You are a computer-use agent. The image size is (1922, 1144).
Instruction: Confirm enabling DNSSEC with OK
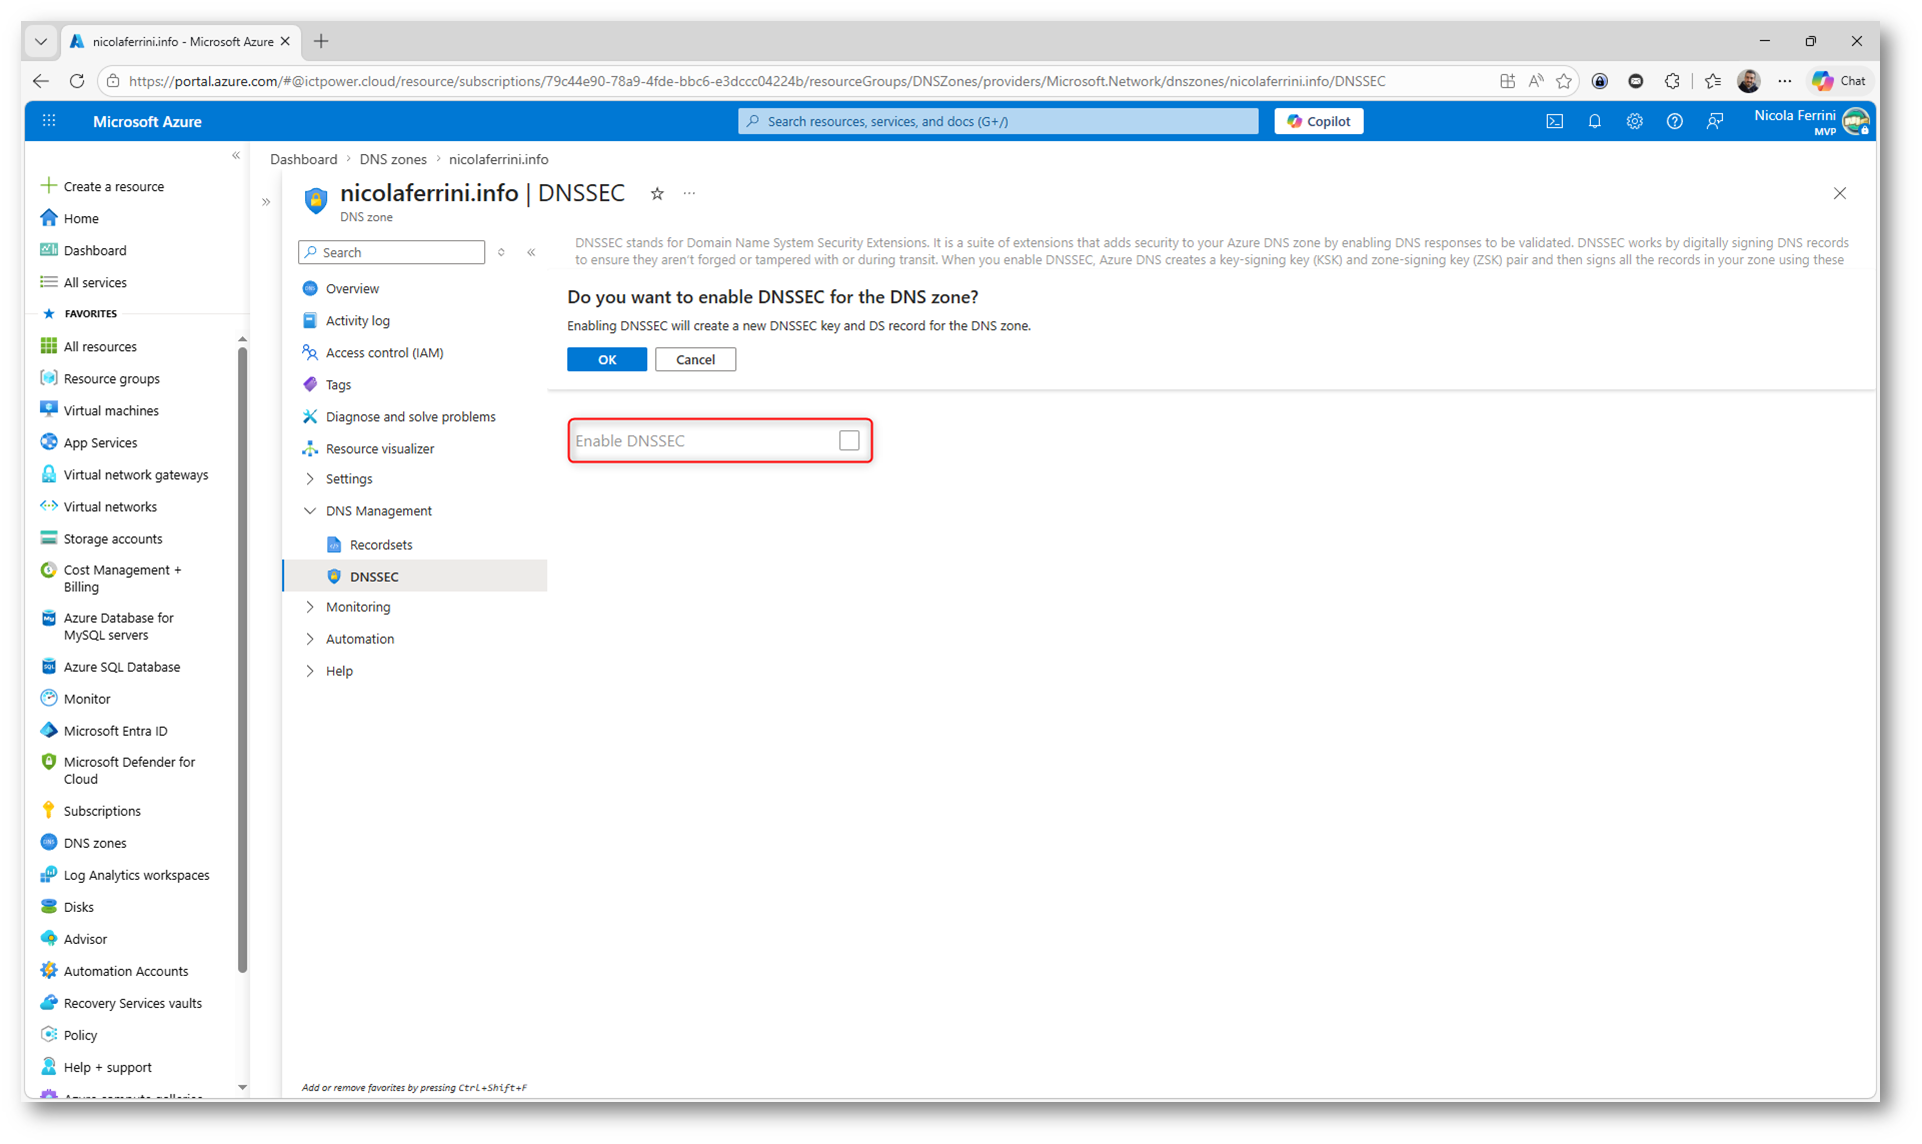tap(606, 360)
